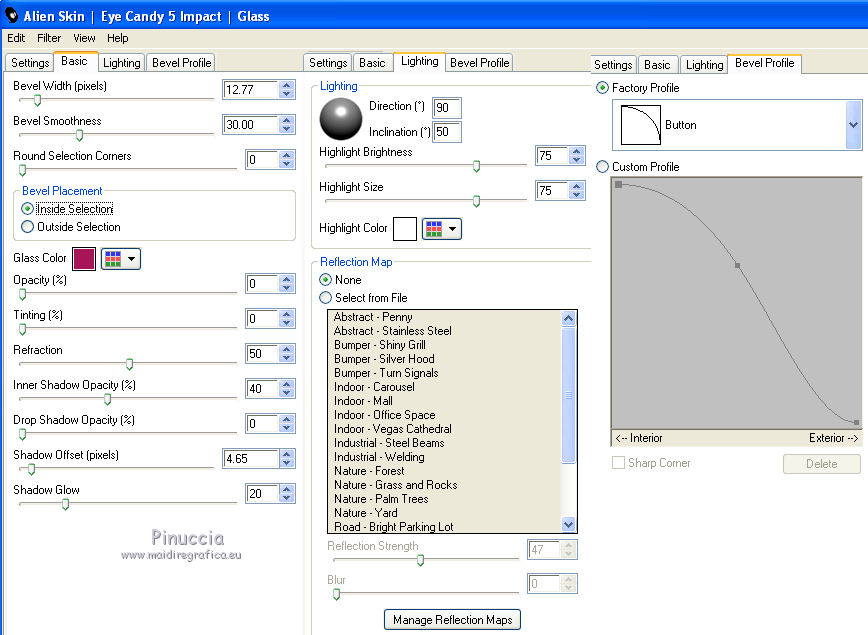The image size is (868, 635).
Task: Click the Manage Reflection Maps button
Action: pos(452,620)
